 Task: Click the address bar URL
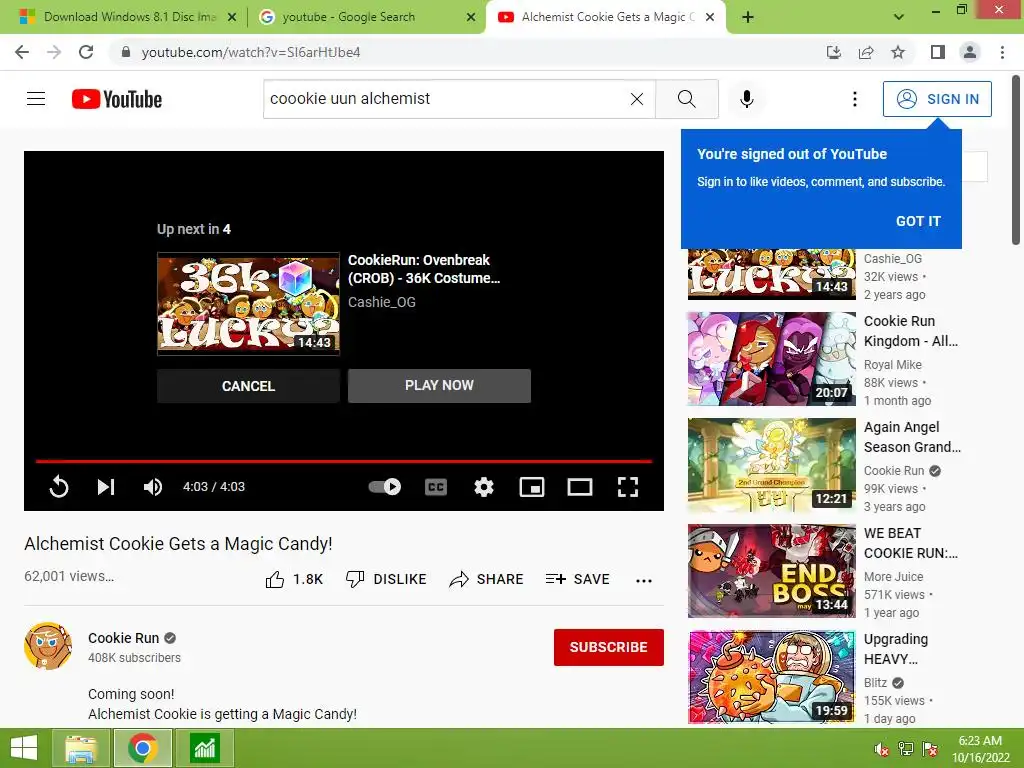point(251,52)
